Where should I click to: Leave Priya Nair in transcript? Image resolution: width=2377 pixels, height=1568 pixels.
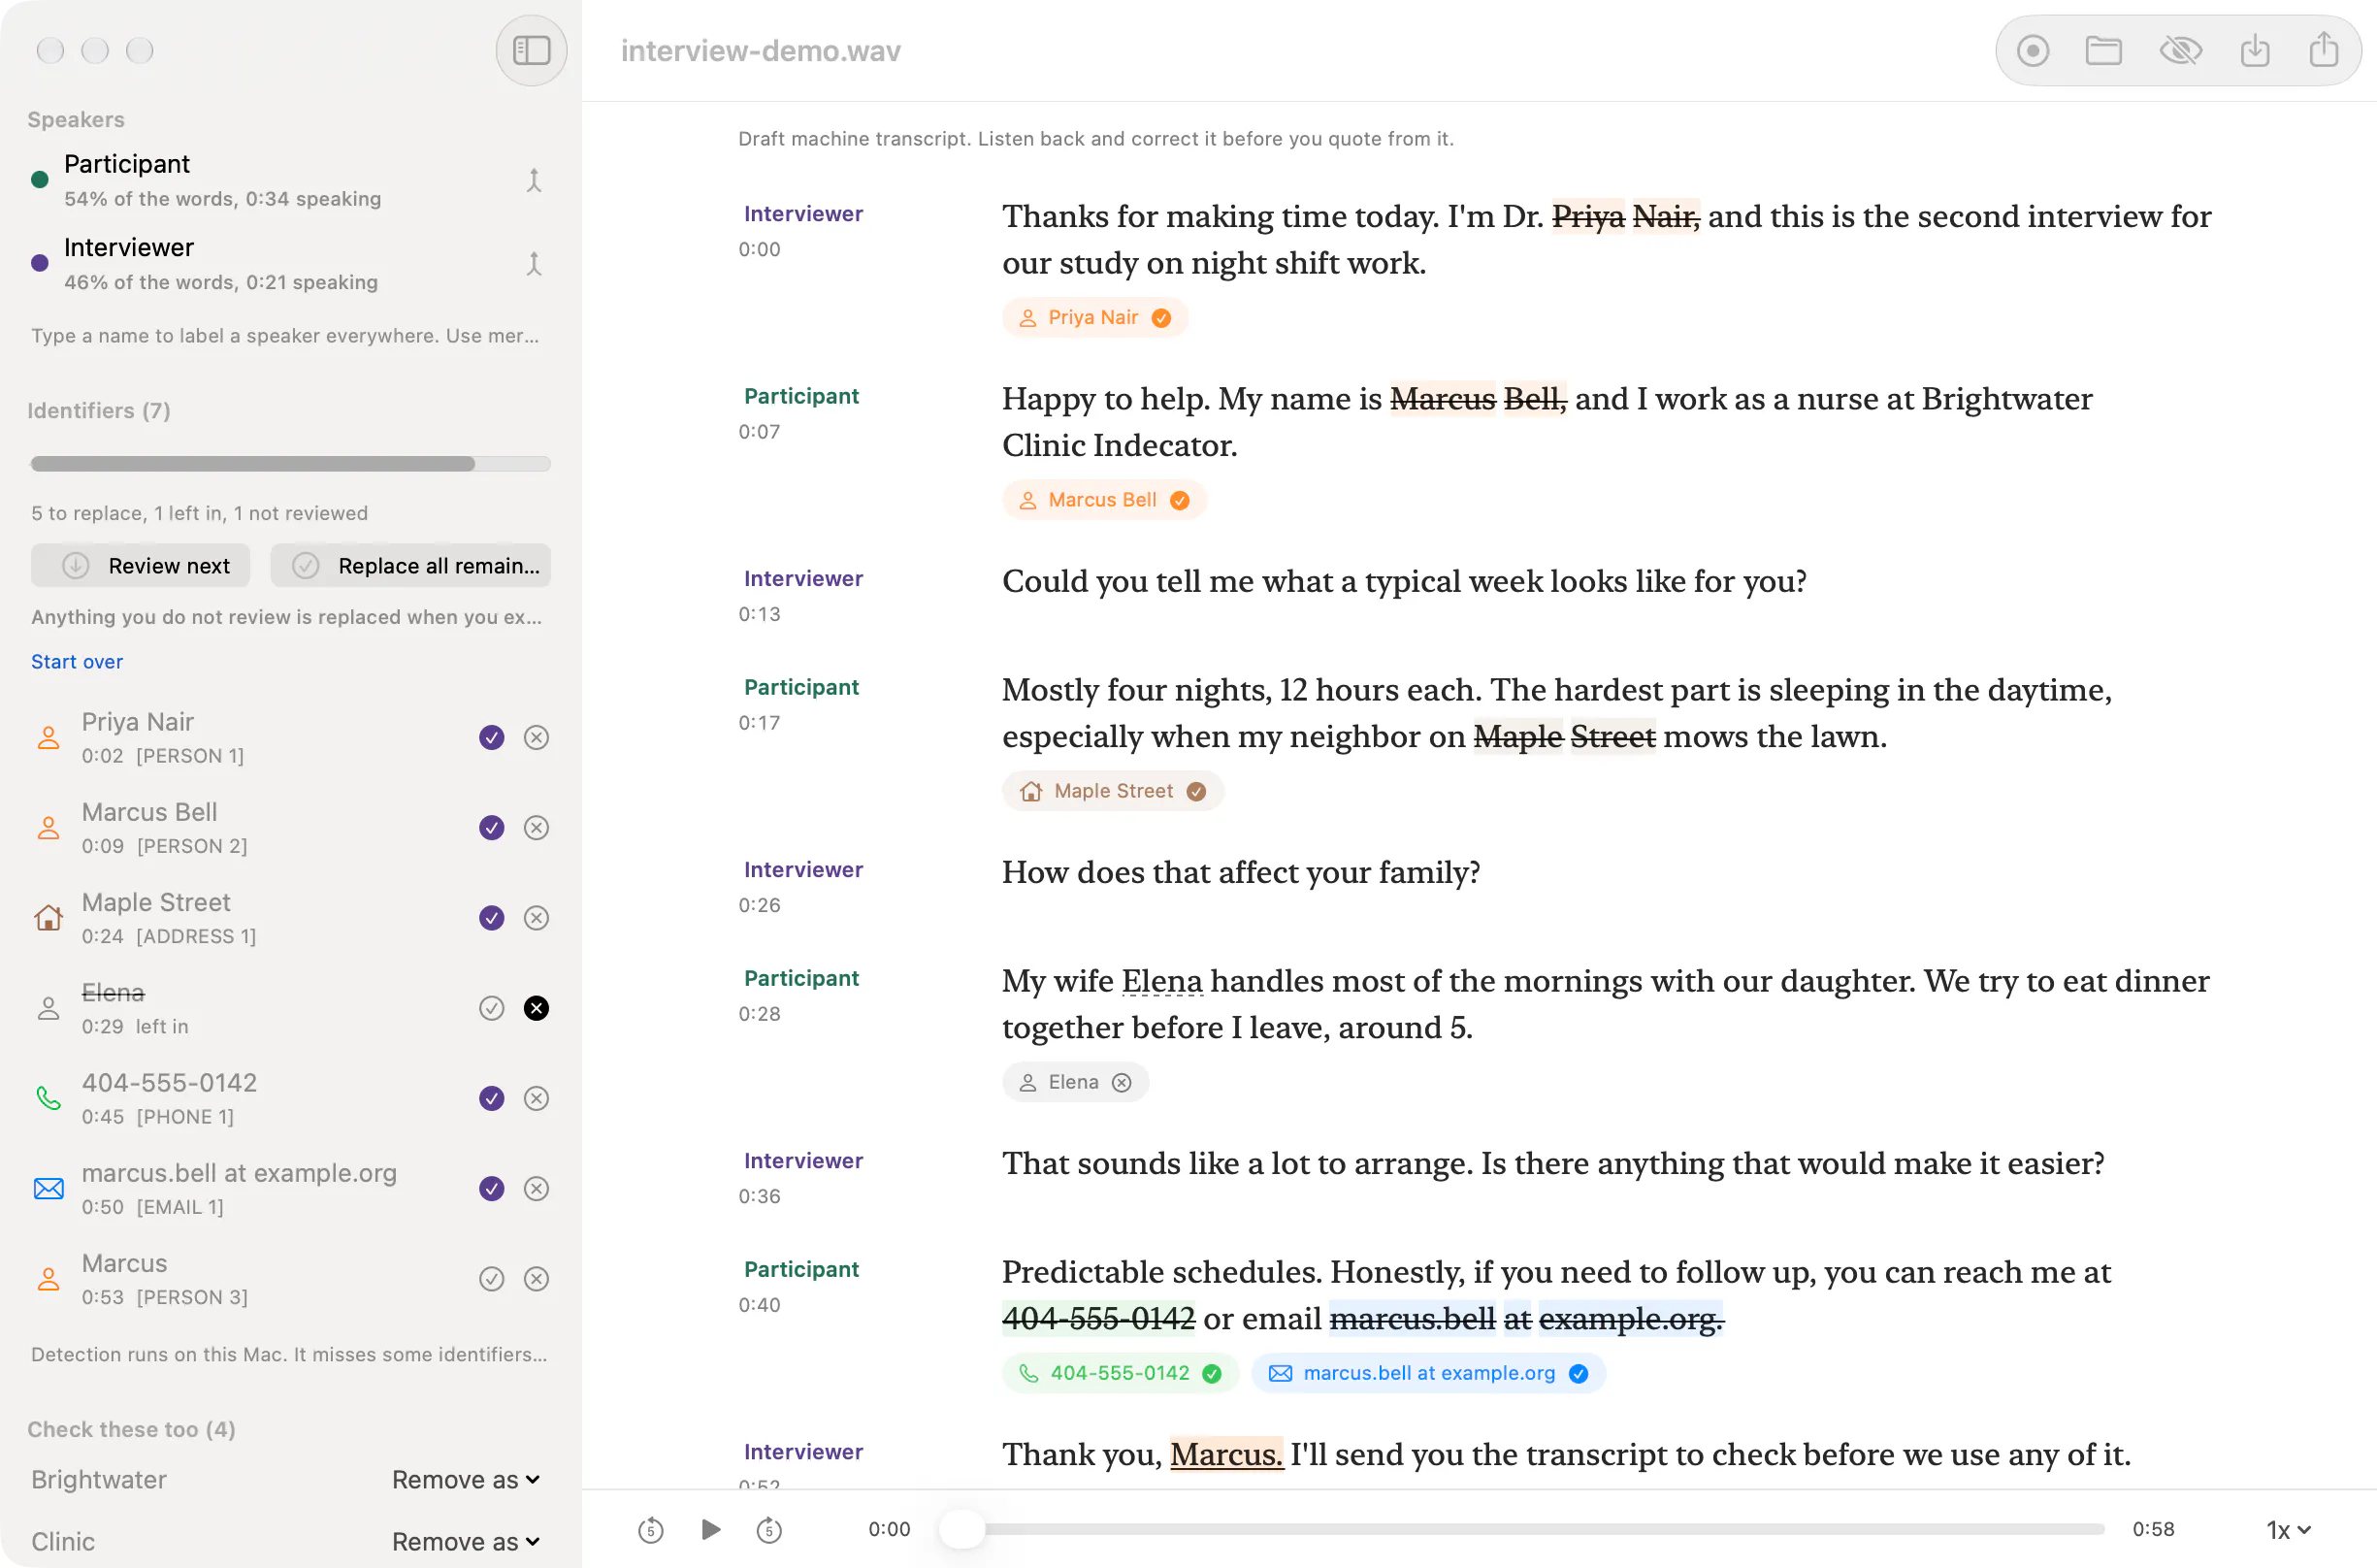pyautogui.click(x=536, y=737)
